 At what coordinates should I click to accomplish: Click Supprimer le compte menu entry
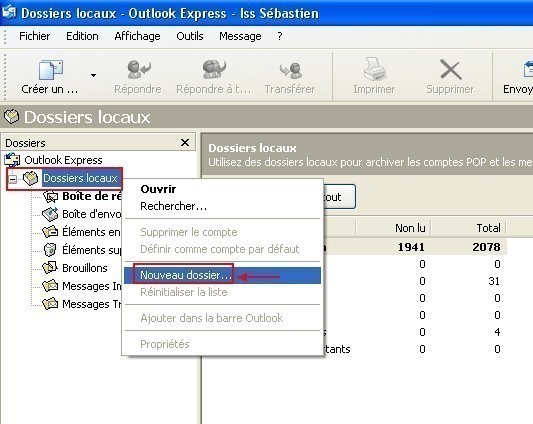pyautogui.click(x=222, y=232)
